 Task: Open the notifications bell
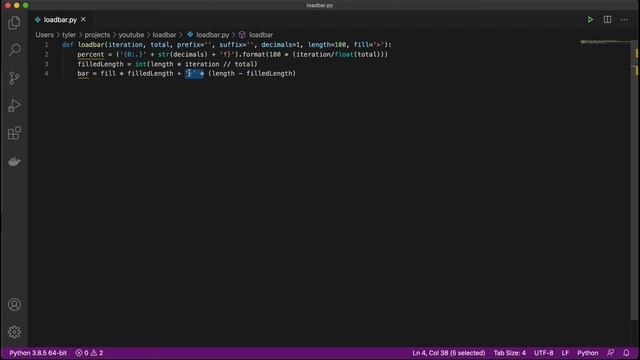[x=626, y=353]
